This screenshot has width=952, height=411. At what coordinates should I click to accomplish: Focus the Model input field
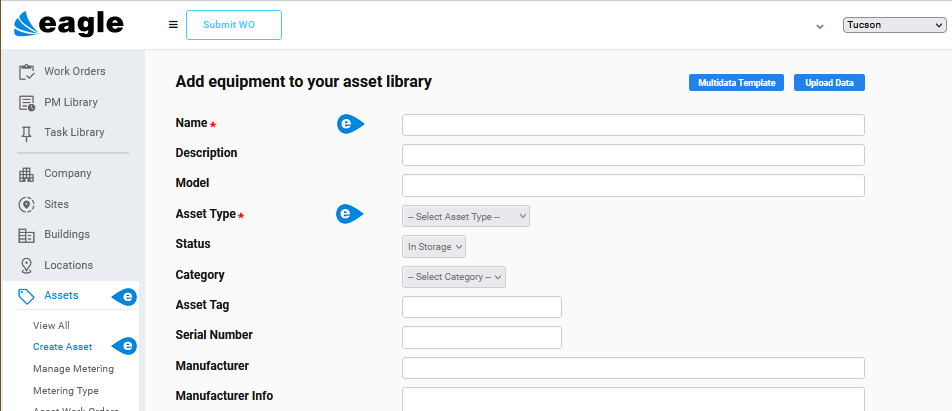[633, 185]
